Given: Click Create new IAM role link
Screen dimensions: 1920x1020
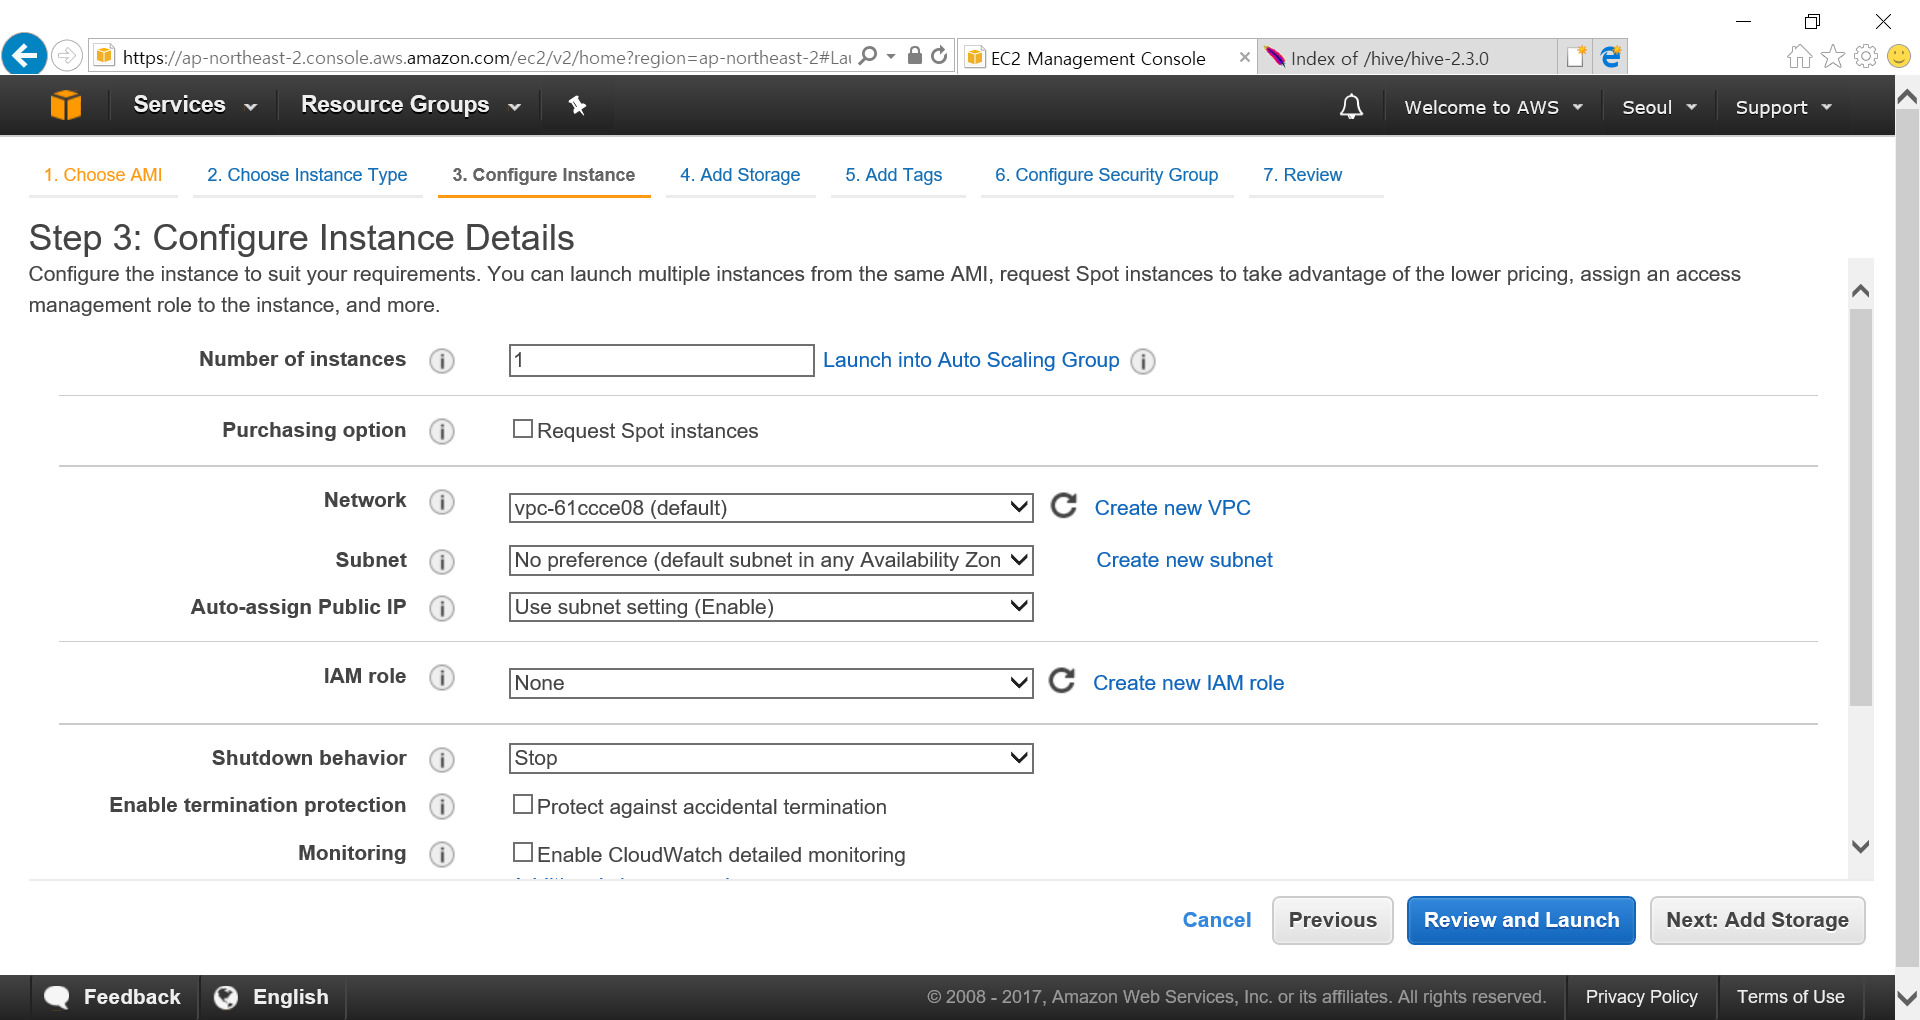Looking at the screenshot, I should click(x=1188, y=683).
